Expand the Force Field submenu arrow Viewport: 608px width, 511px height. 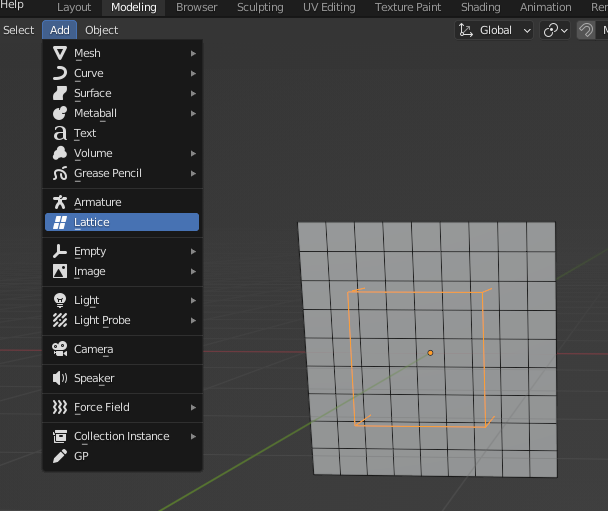[193, 407]
